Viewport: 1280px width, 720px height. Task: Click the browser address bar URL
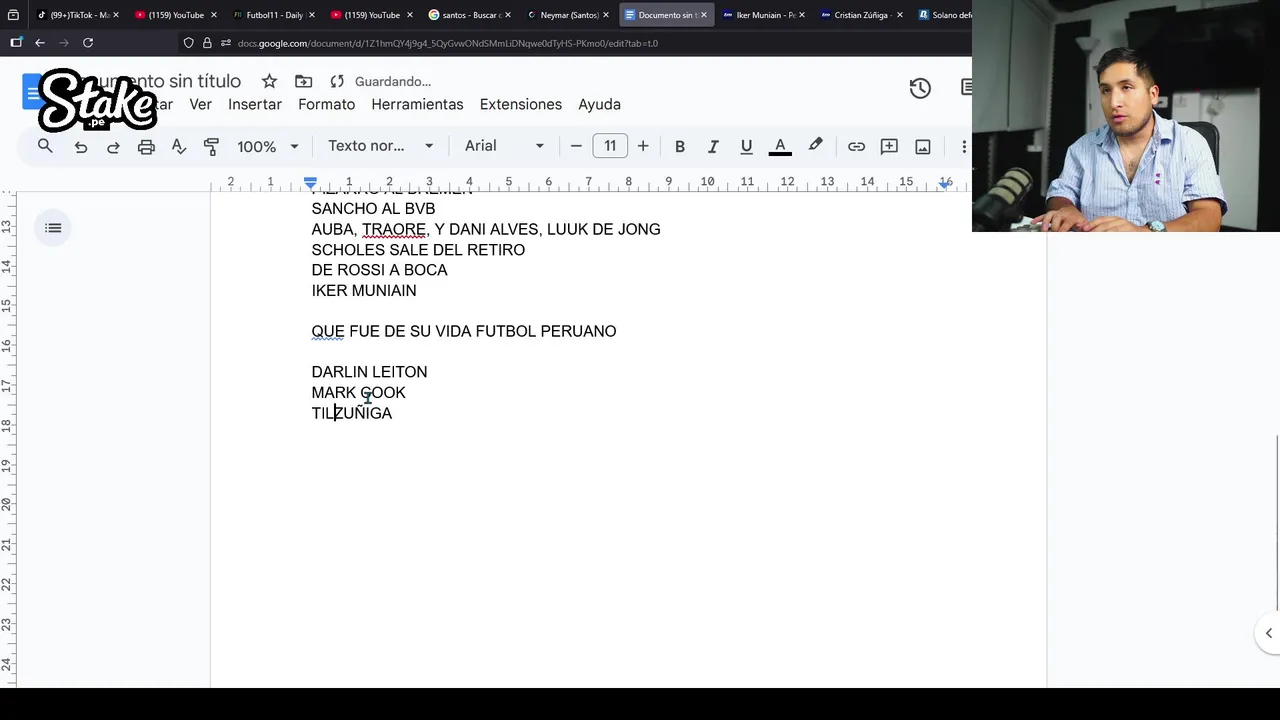click(x=447, y=43)
